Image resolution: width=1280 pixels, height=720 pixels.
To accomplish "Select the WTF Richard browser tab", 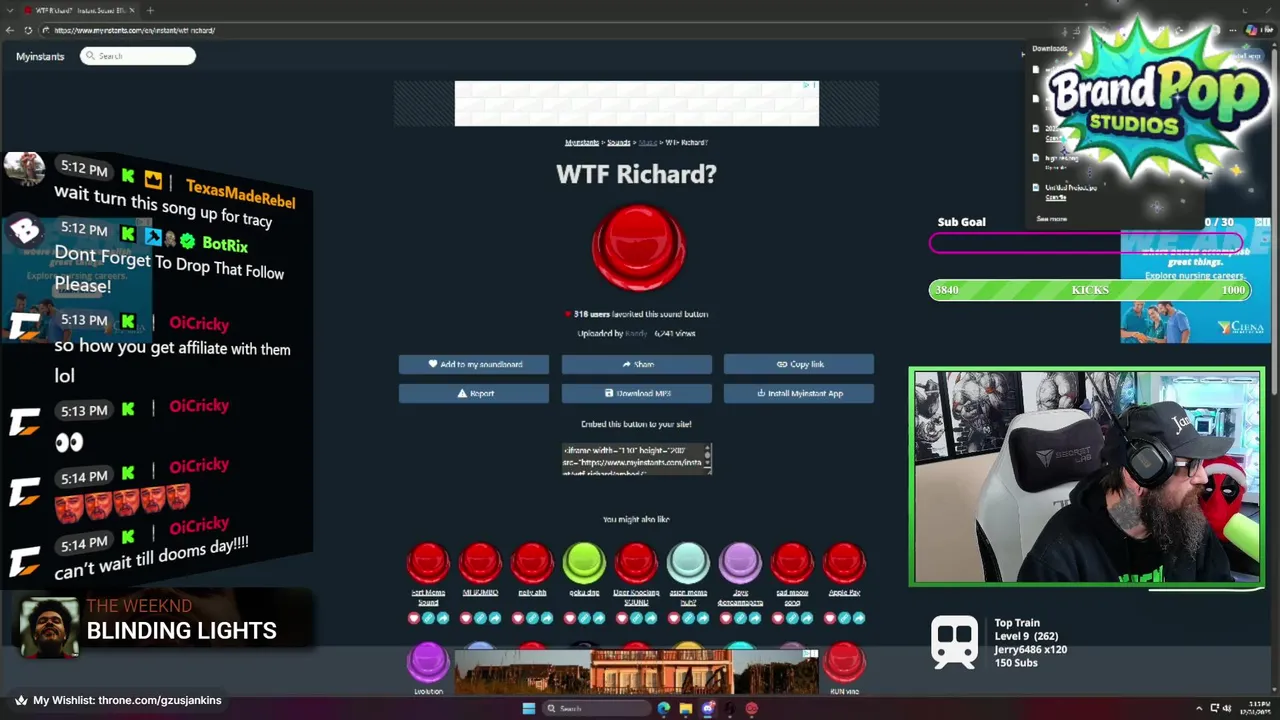I will click(x=78, y=10).
